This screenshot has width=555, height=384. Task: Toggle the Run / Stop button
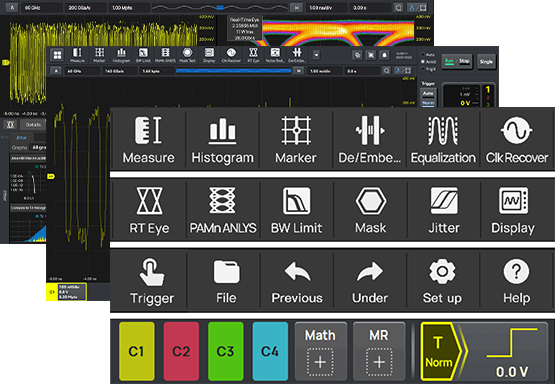tap(457, 62)
